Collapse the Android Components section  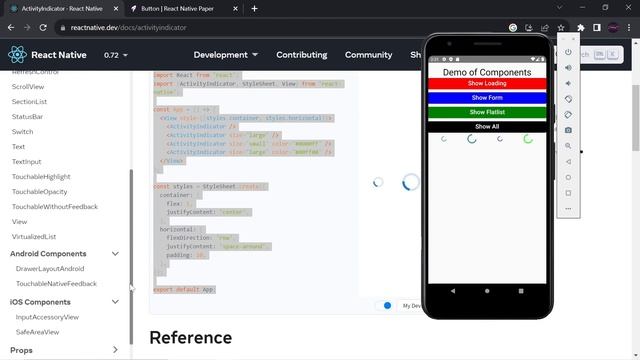(x=115, y=253)
